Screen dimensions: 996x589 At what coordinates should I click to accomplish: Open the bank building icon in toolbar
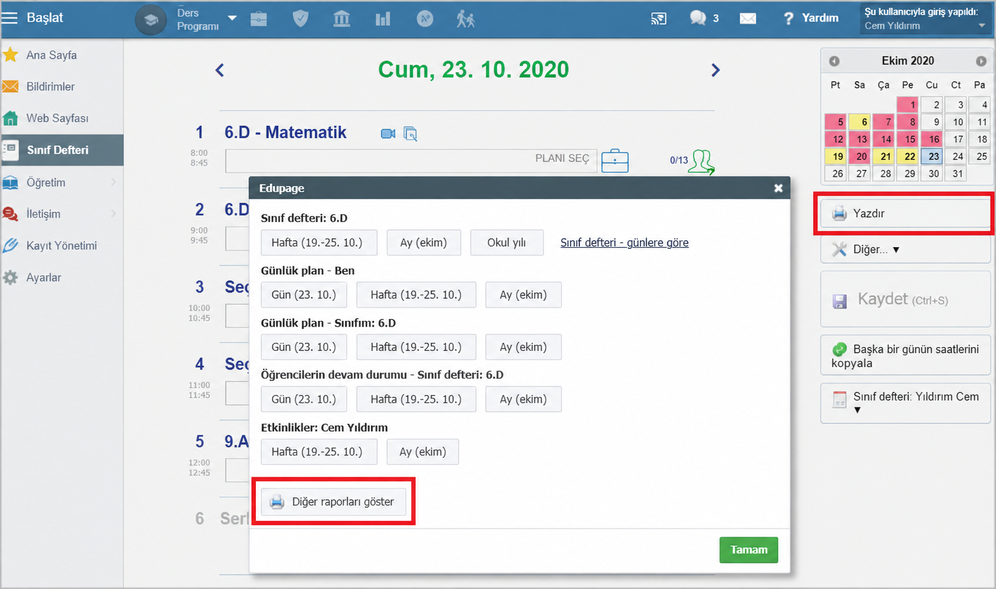342,18
